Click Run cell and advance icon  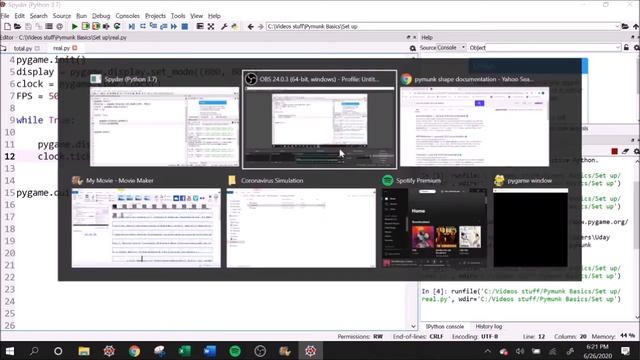point(96,27)
